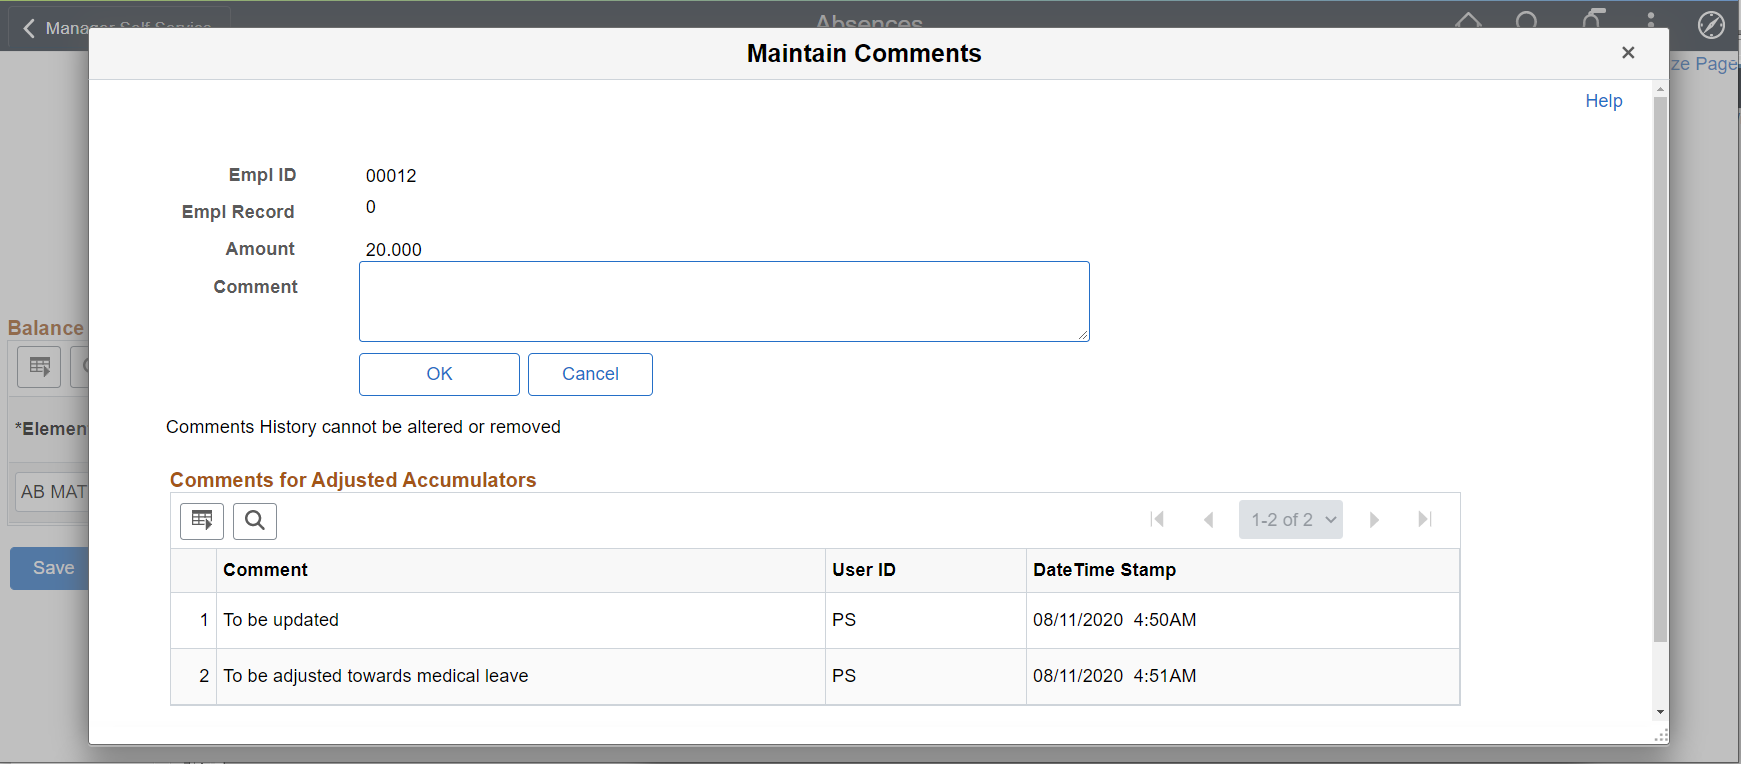
Task: Go to previous page of comments grid
Action: pyautogui.click(x=1208, y=519)
